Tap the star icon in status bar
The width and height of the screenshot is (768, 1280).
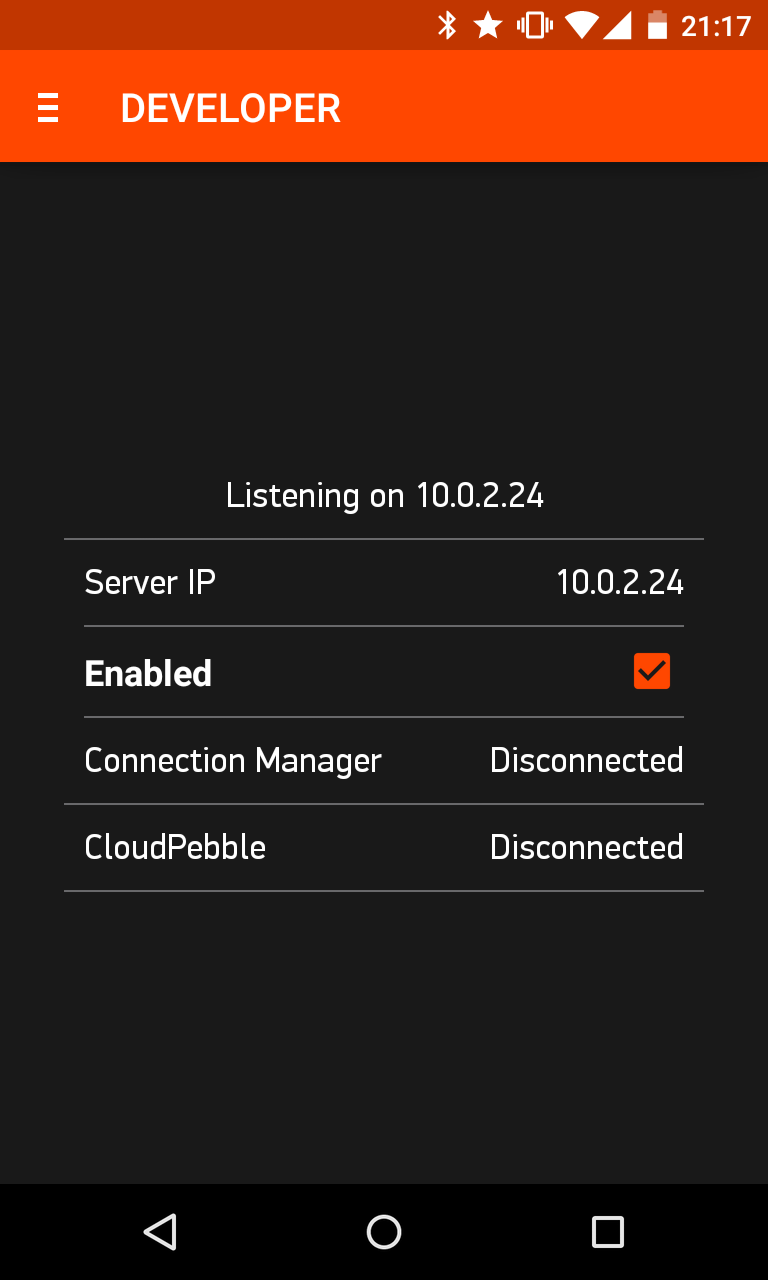pyautogui.click(x=488, y=25)
